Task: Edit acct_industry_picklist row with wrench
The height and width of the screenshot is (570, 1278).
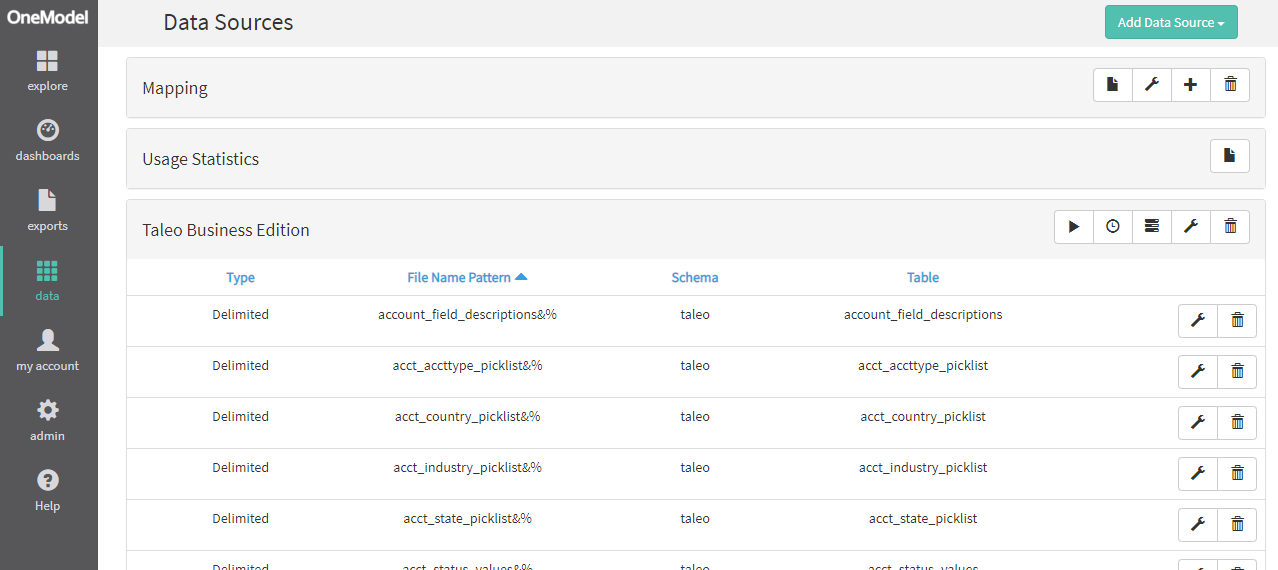Action: pos(1198,474)
